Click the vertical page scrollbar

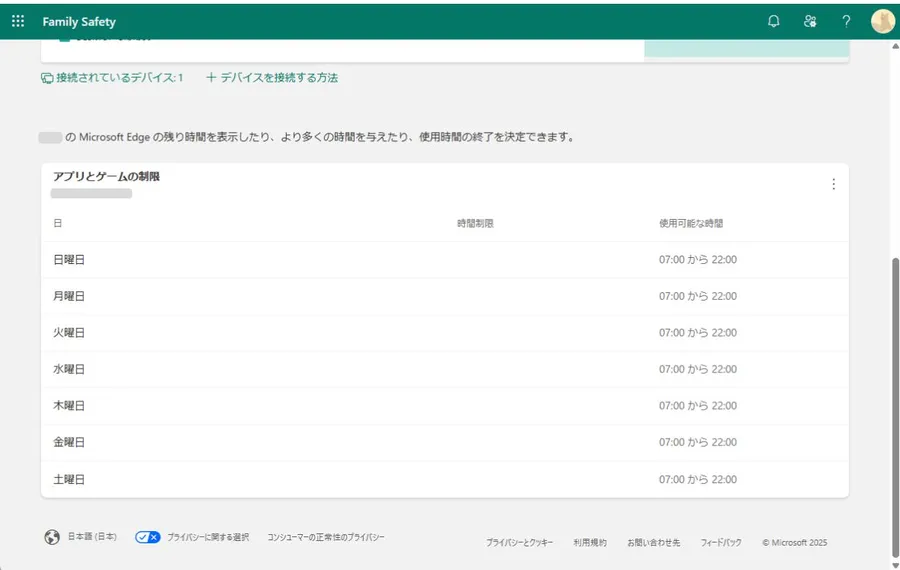pos(893,400)
